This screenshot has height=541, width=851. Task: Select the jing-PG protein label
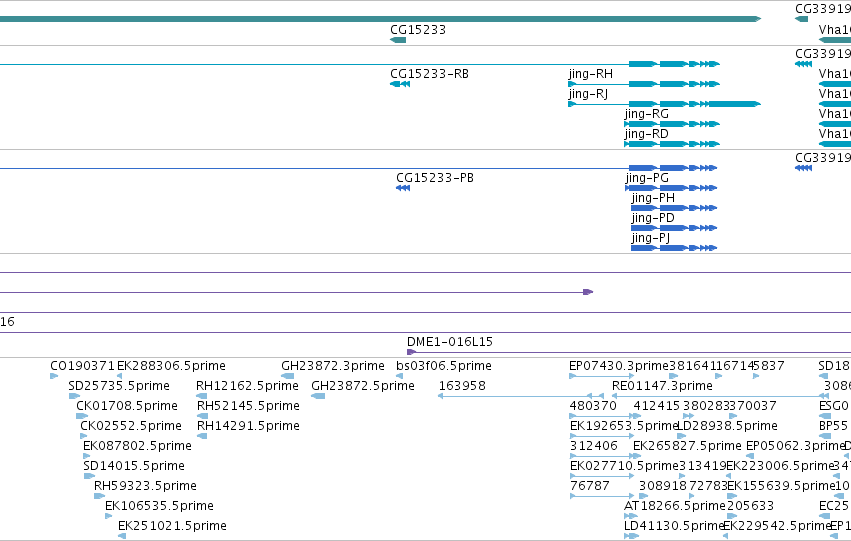pyautogui.click(x=647, y=178)
